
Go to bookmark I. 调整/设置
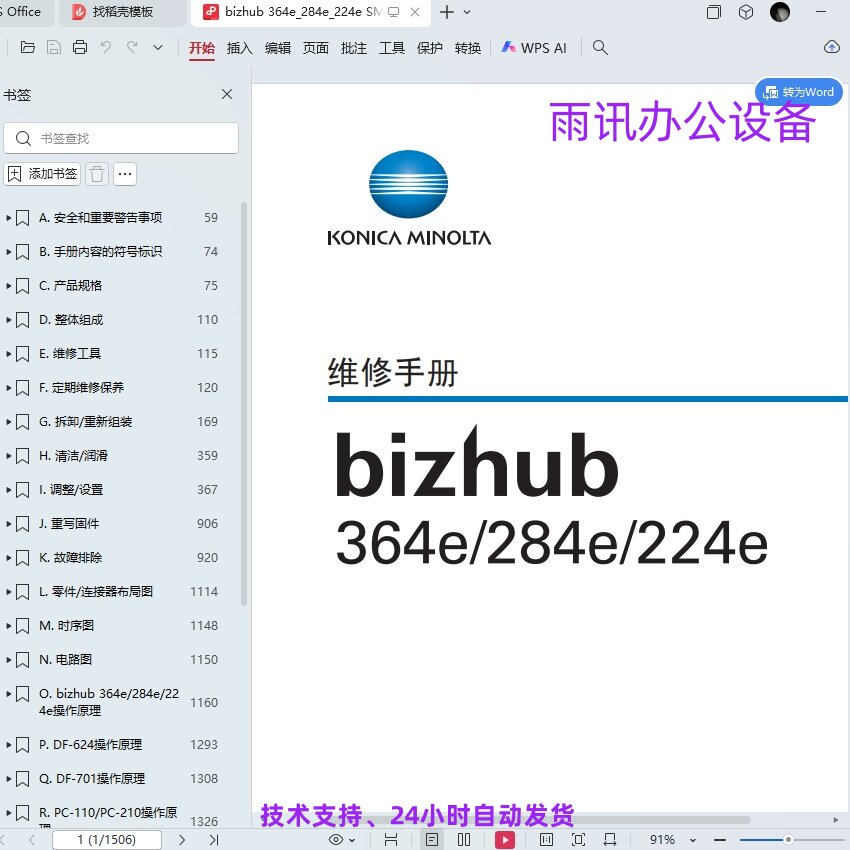(x=71, y=490)
